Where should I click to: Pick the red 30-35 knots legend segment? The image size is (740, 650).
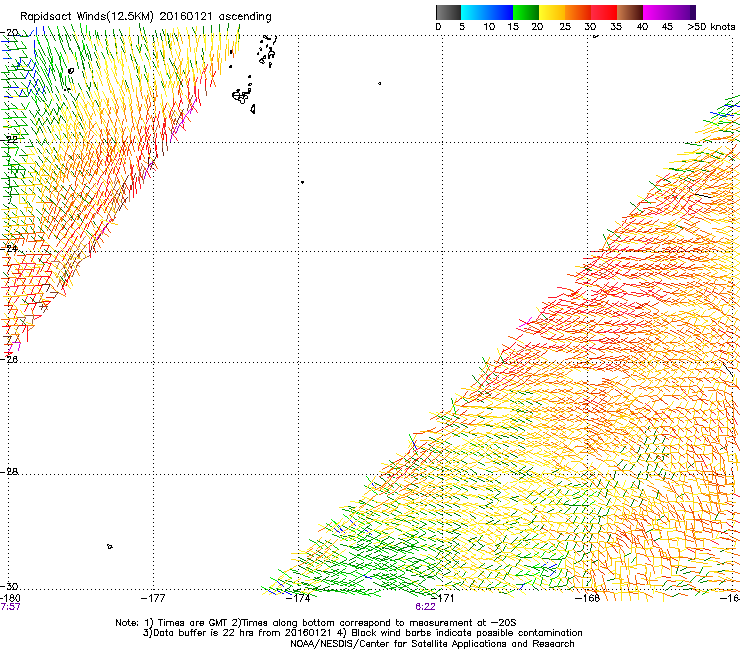pos(604,12)
